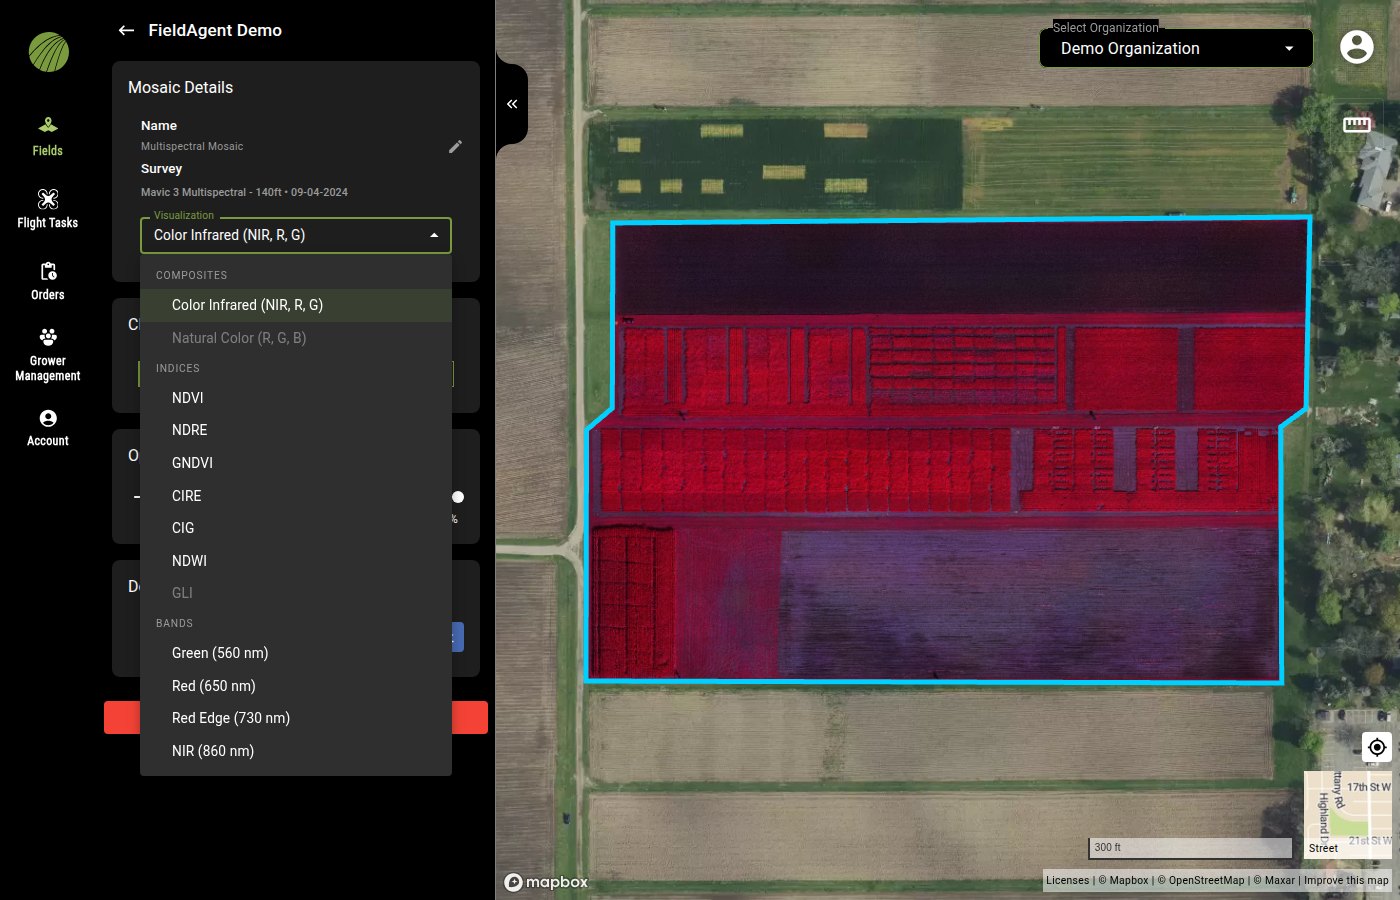Choose Natural Color (R, G, B) composite
This screenshot has height=900, width=1400.
(x=296, y=338)
